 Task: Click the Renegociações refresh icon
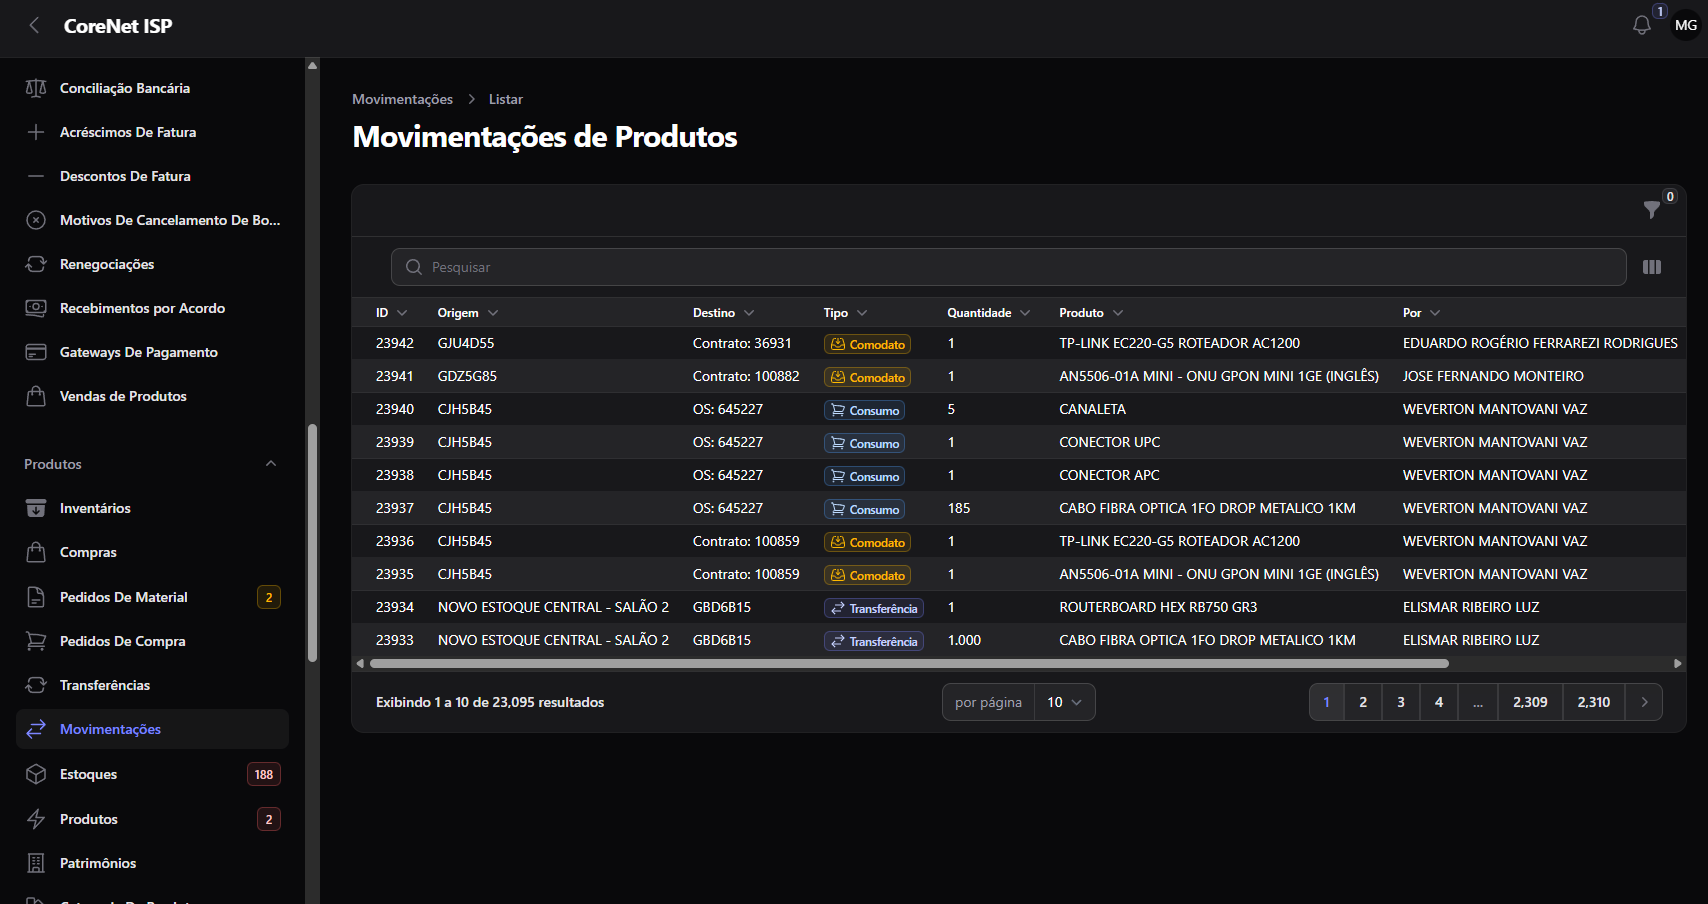[36, 264]
